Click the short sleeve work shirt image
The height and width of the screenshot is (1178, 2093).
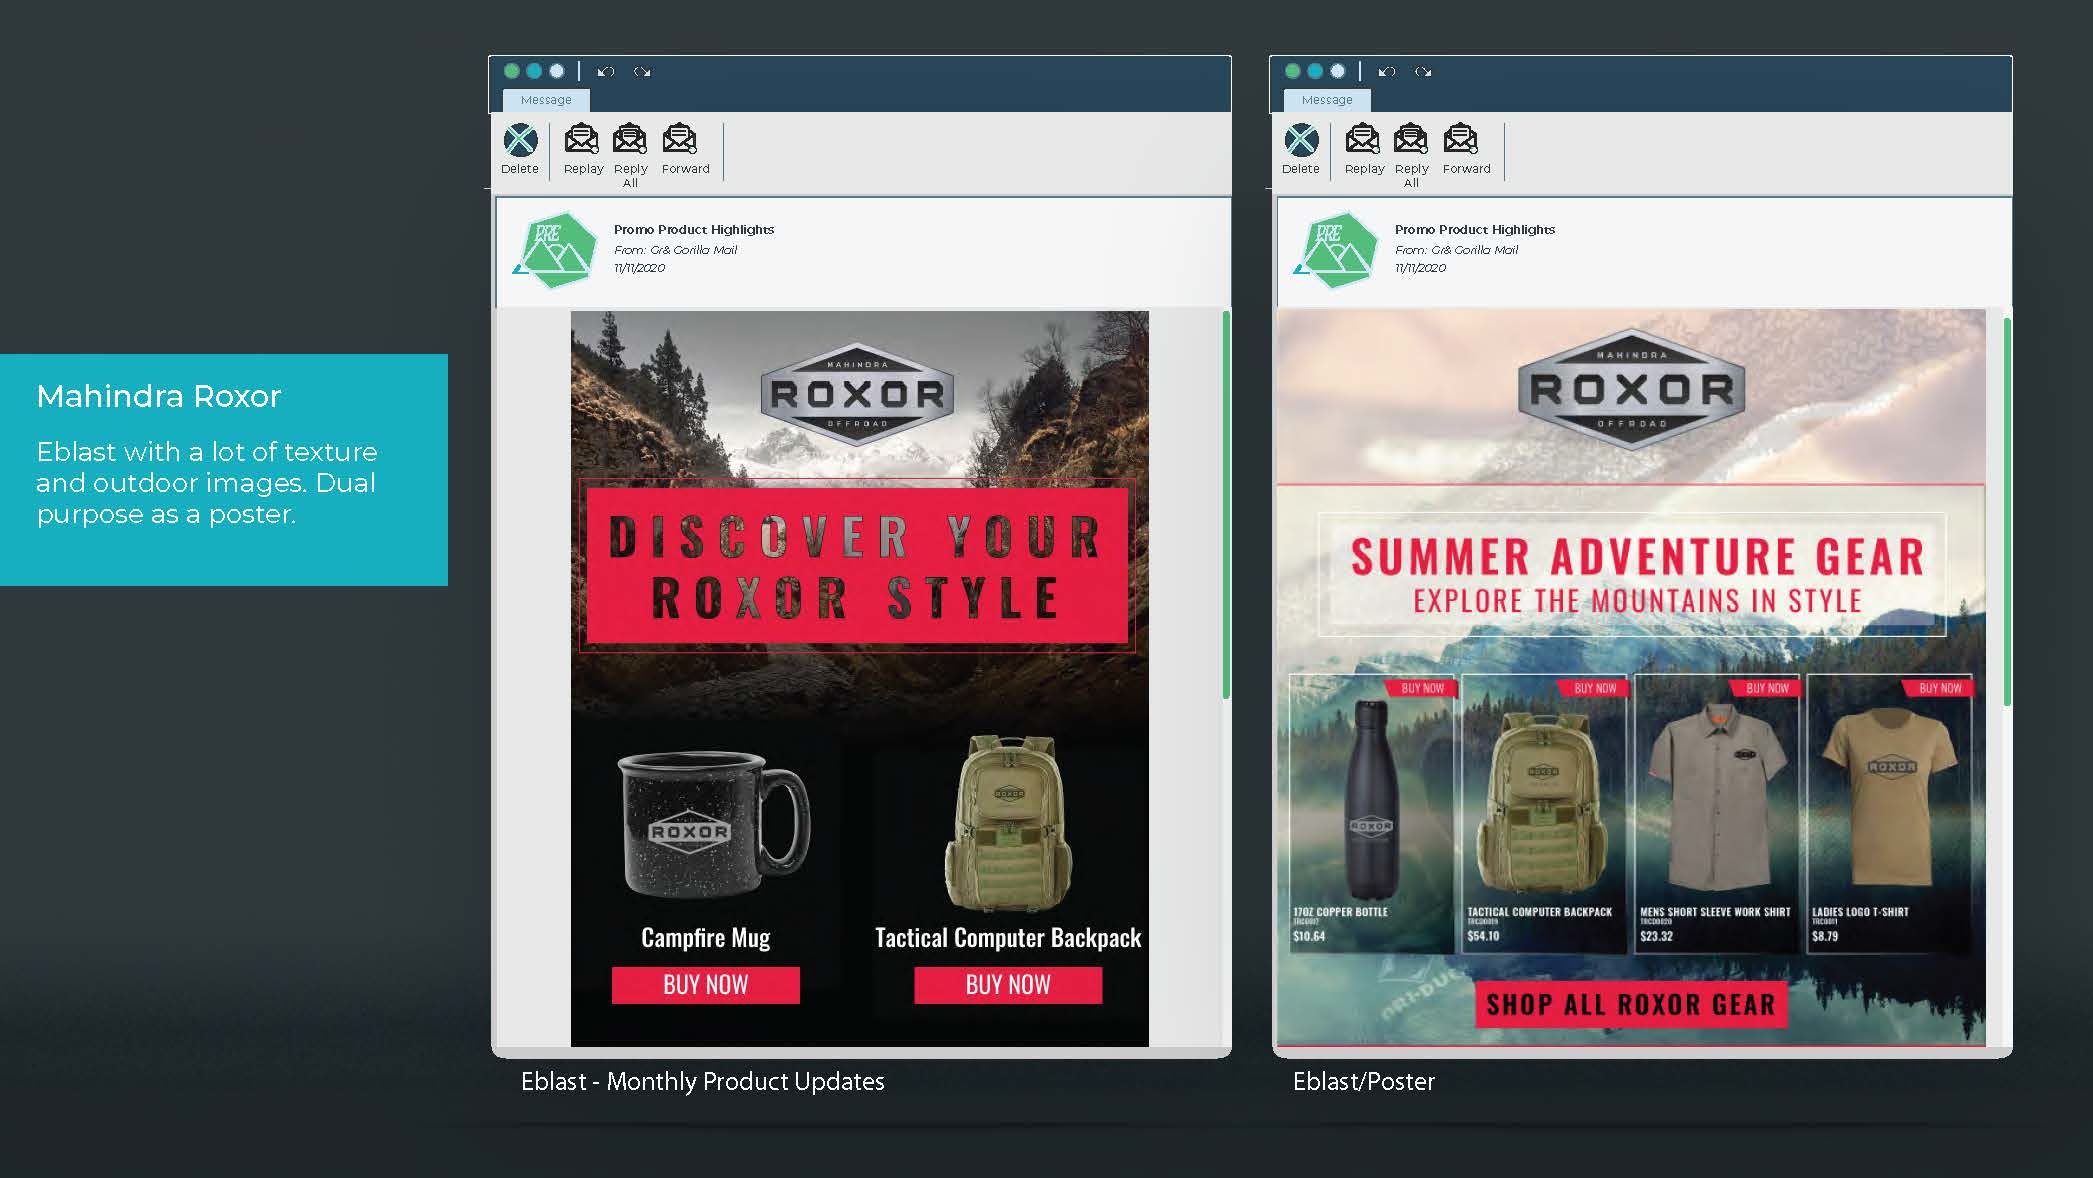[x=1716, y=795]
